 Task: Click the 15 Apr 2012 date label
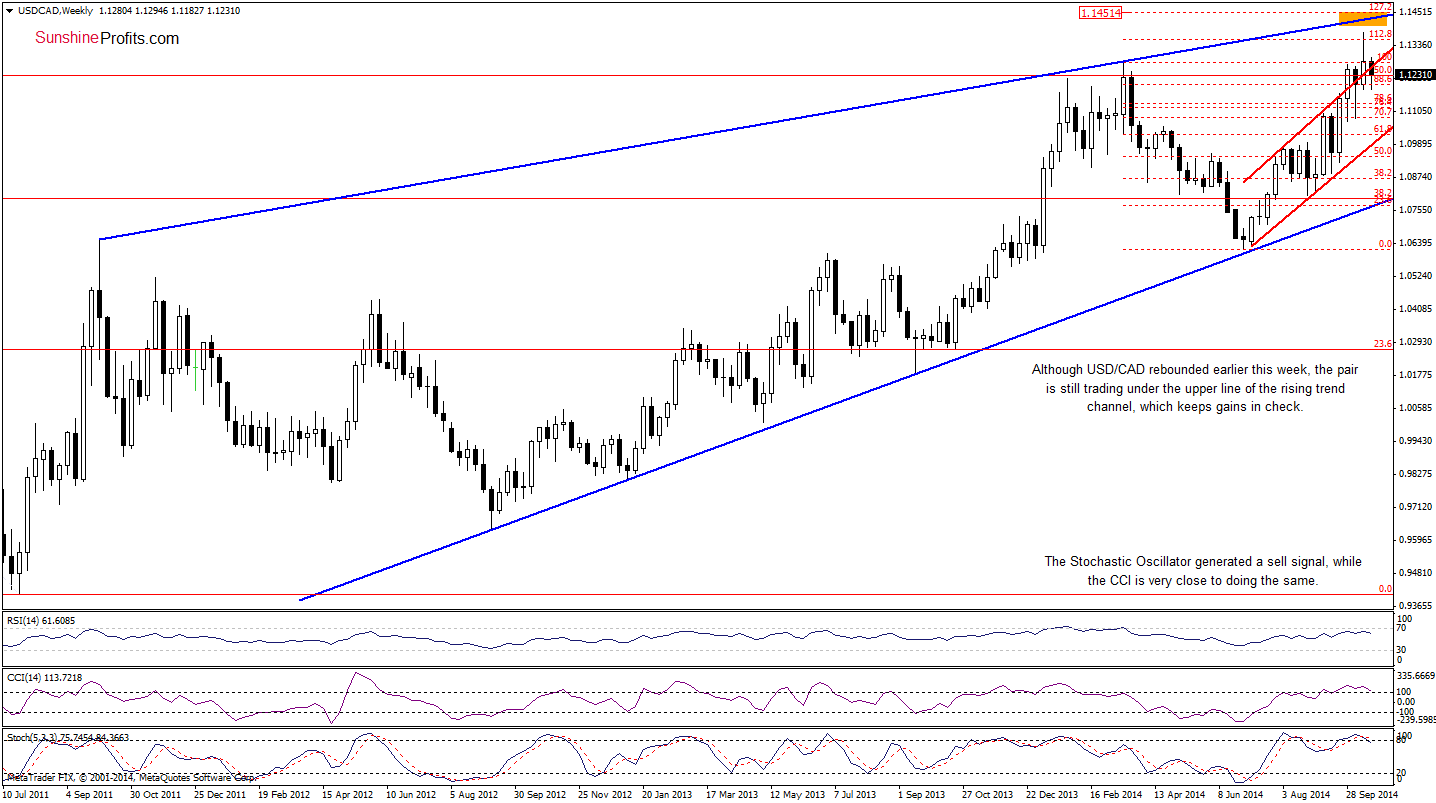(x=347, y=794)
